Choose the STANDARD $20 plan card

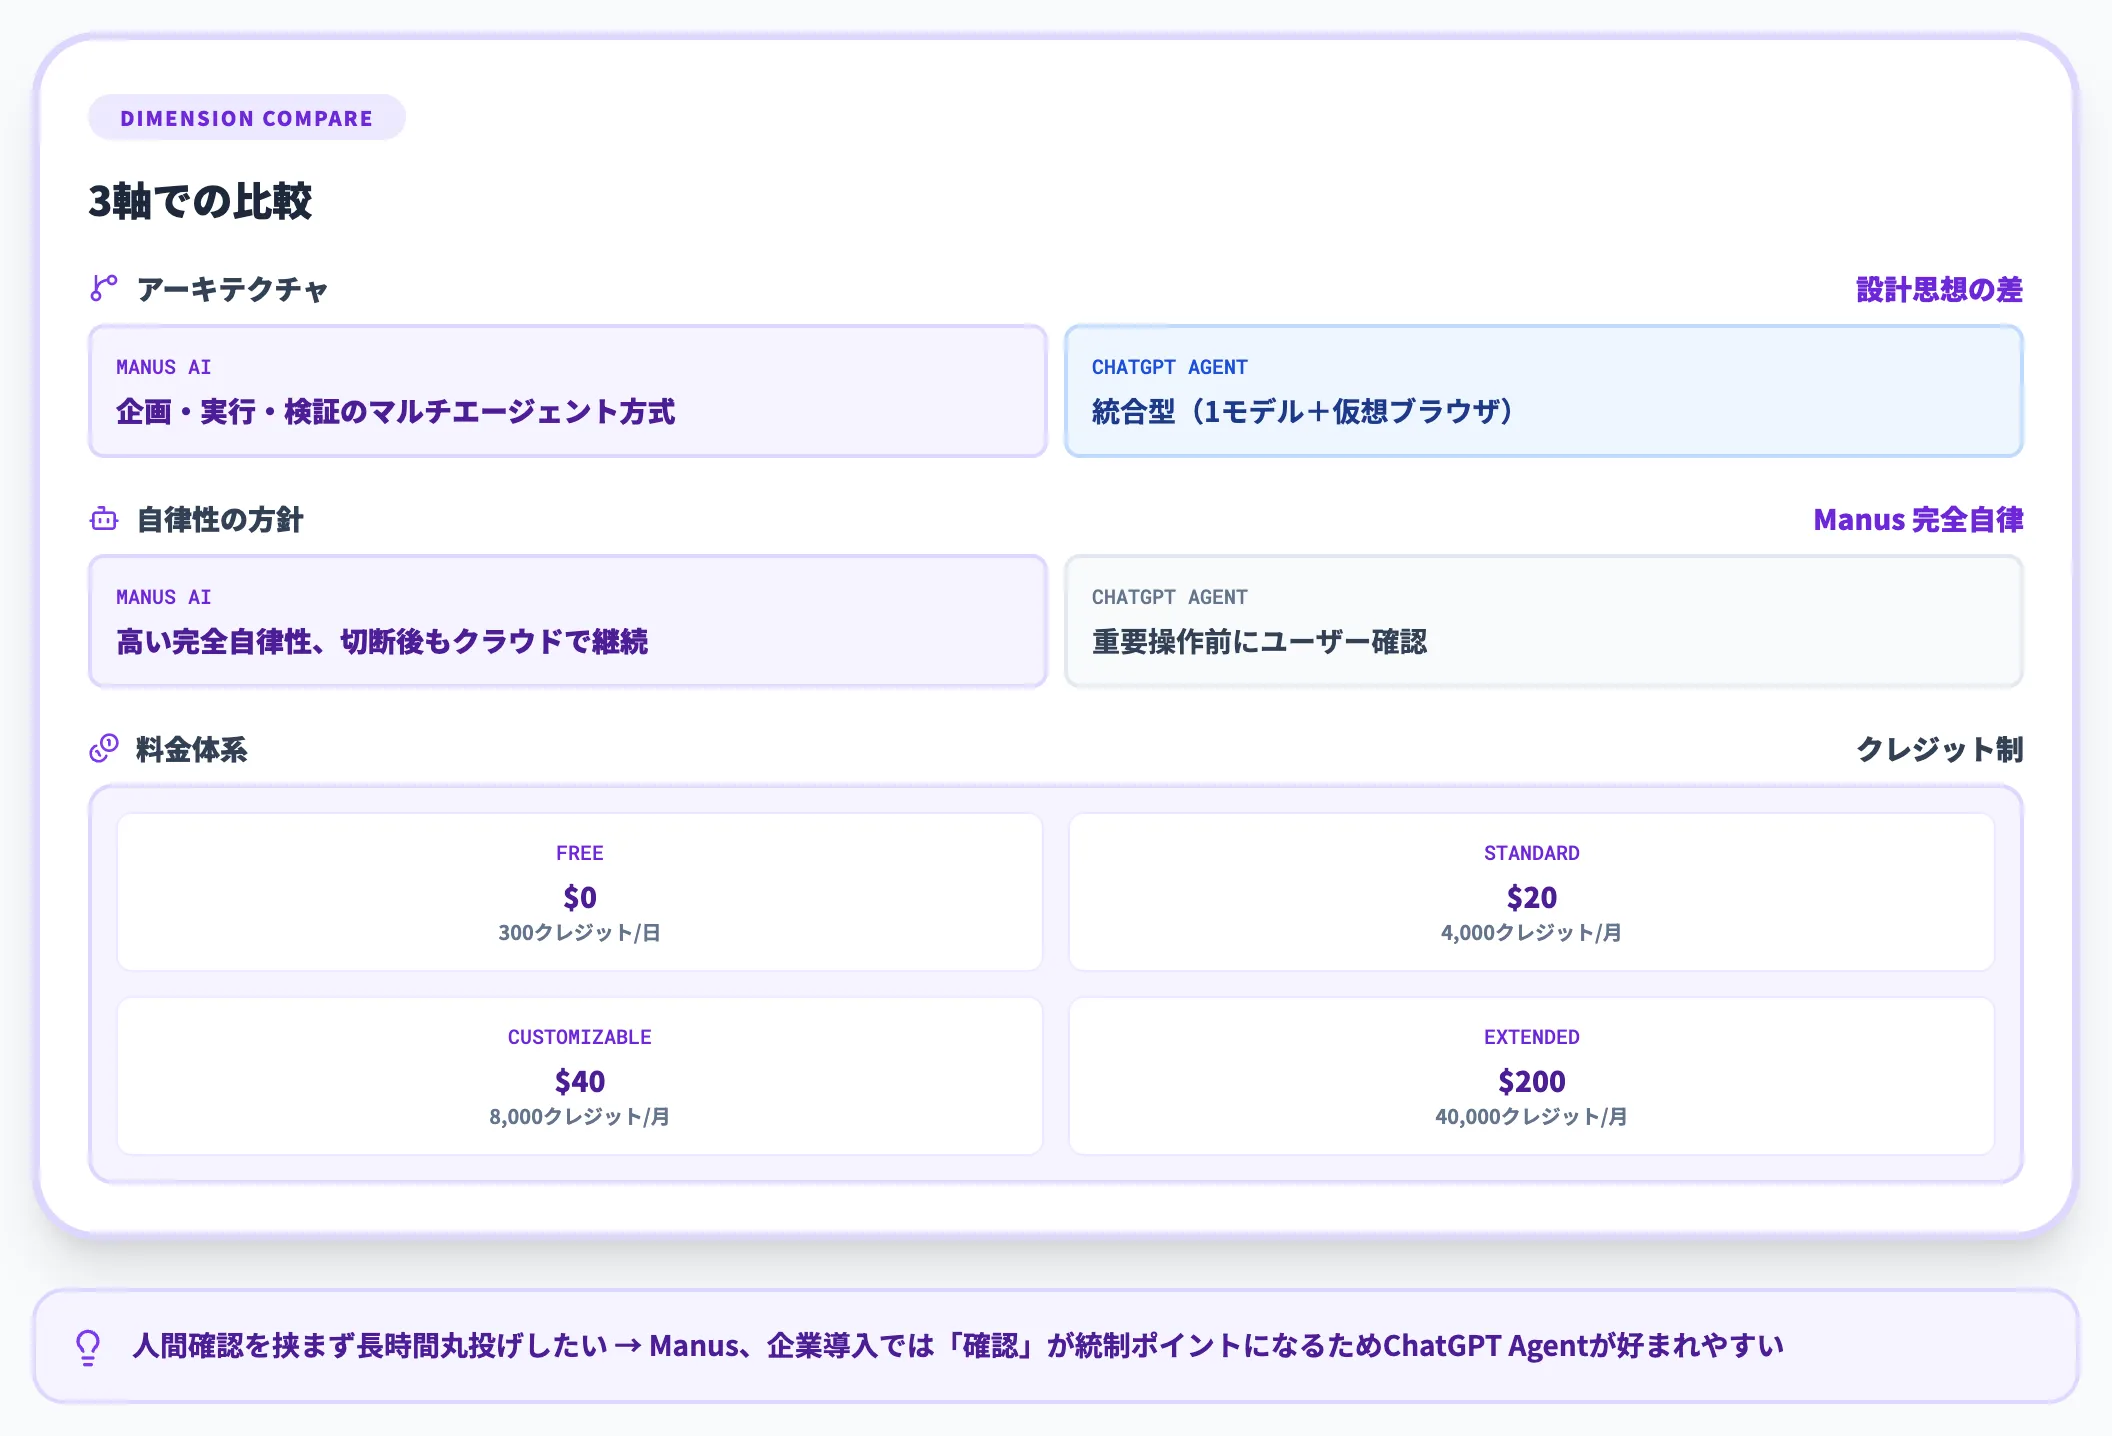(x=1532, y=891)
